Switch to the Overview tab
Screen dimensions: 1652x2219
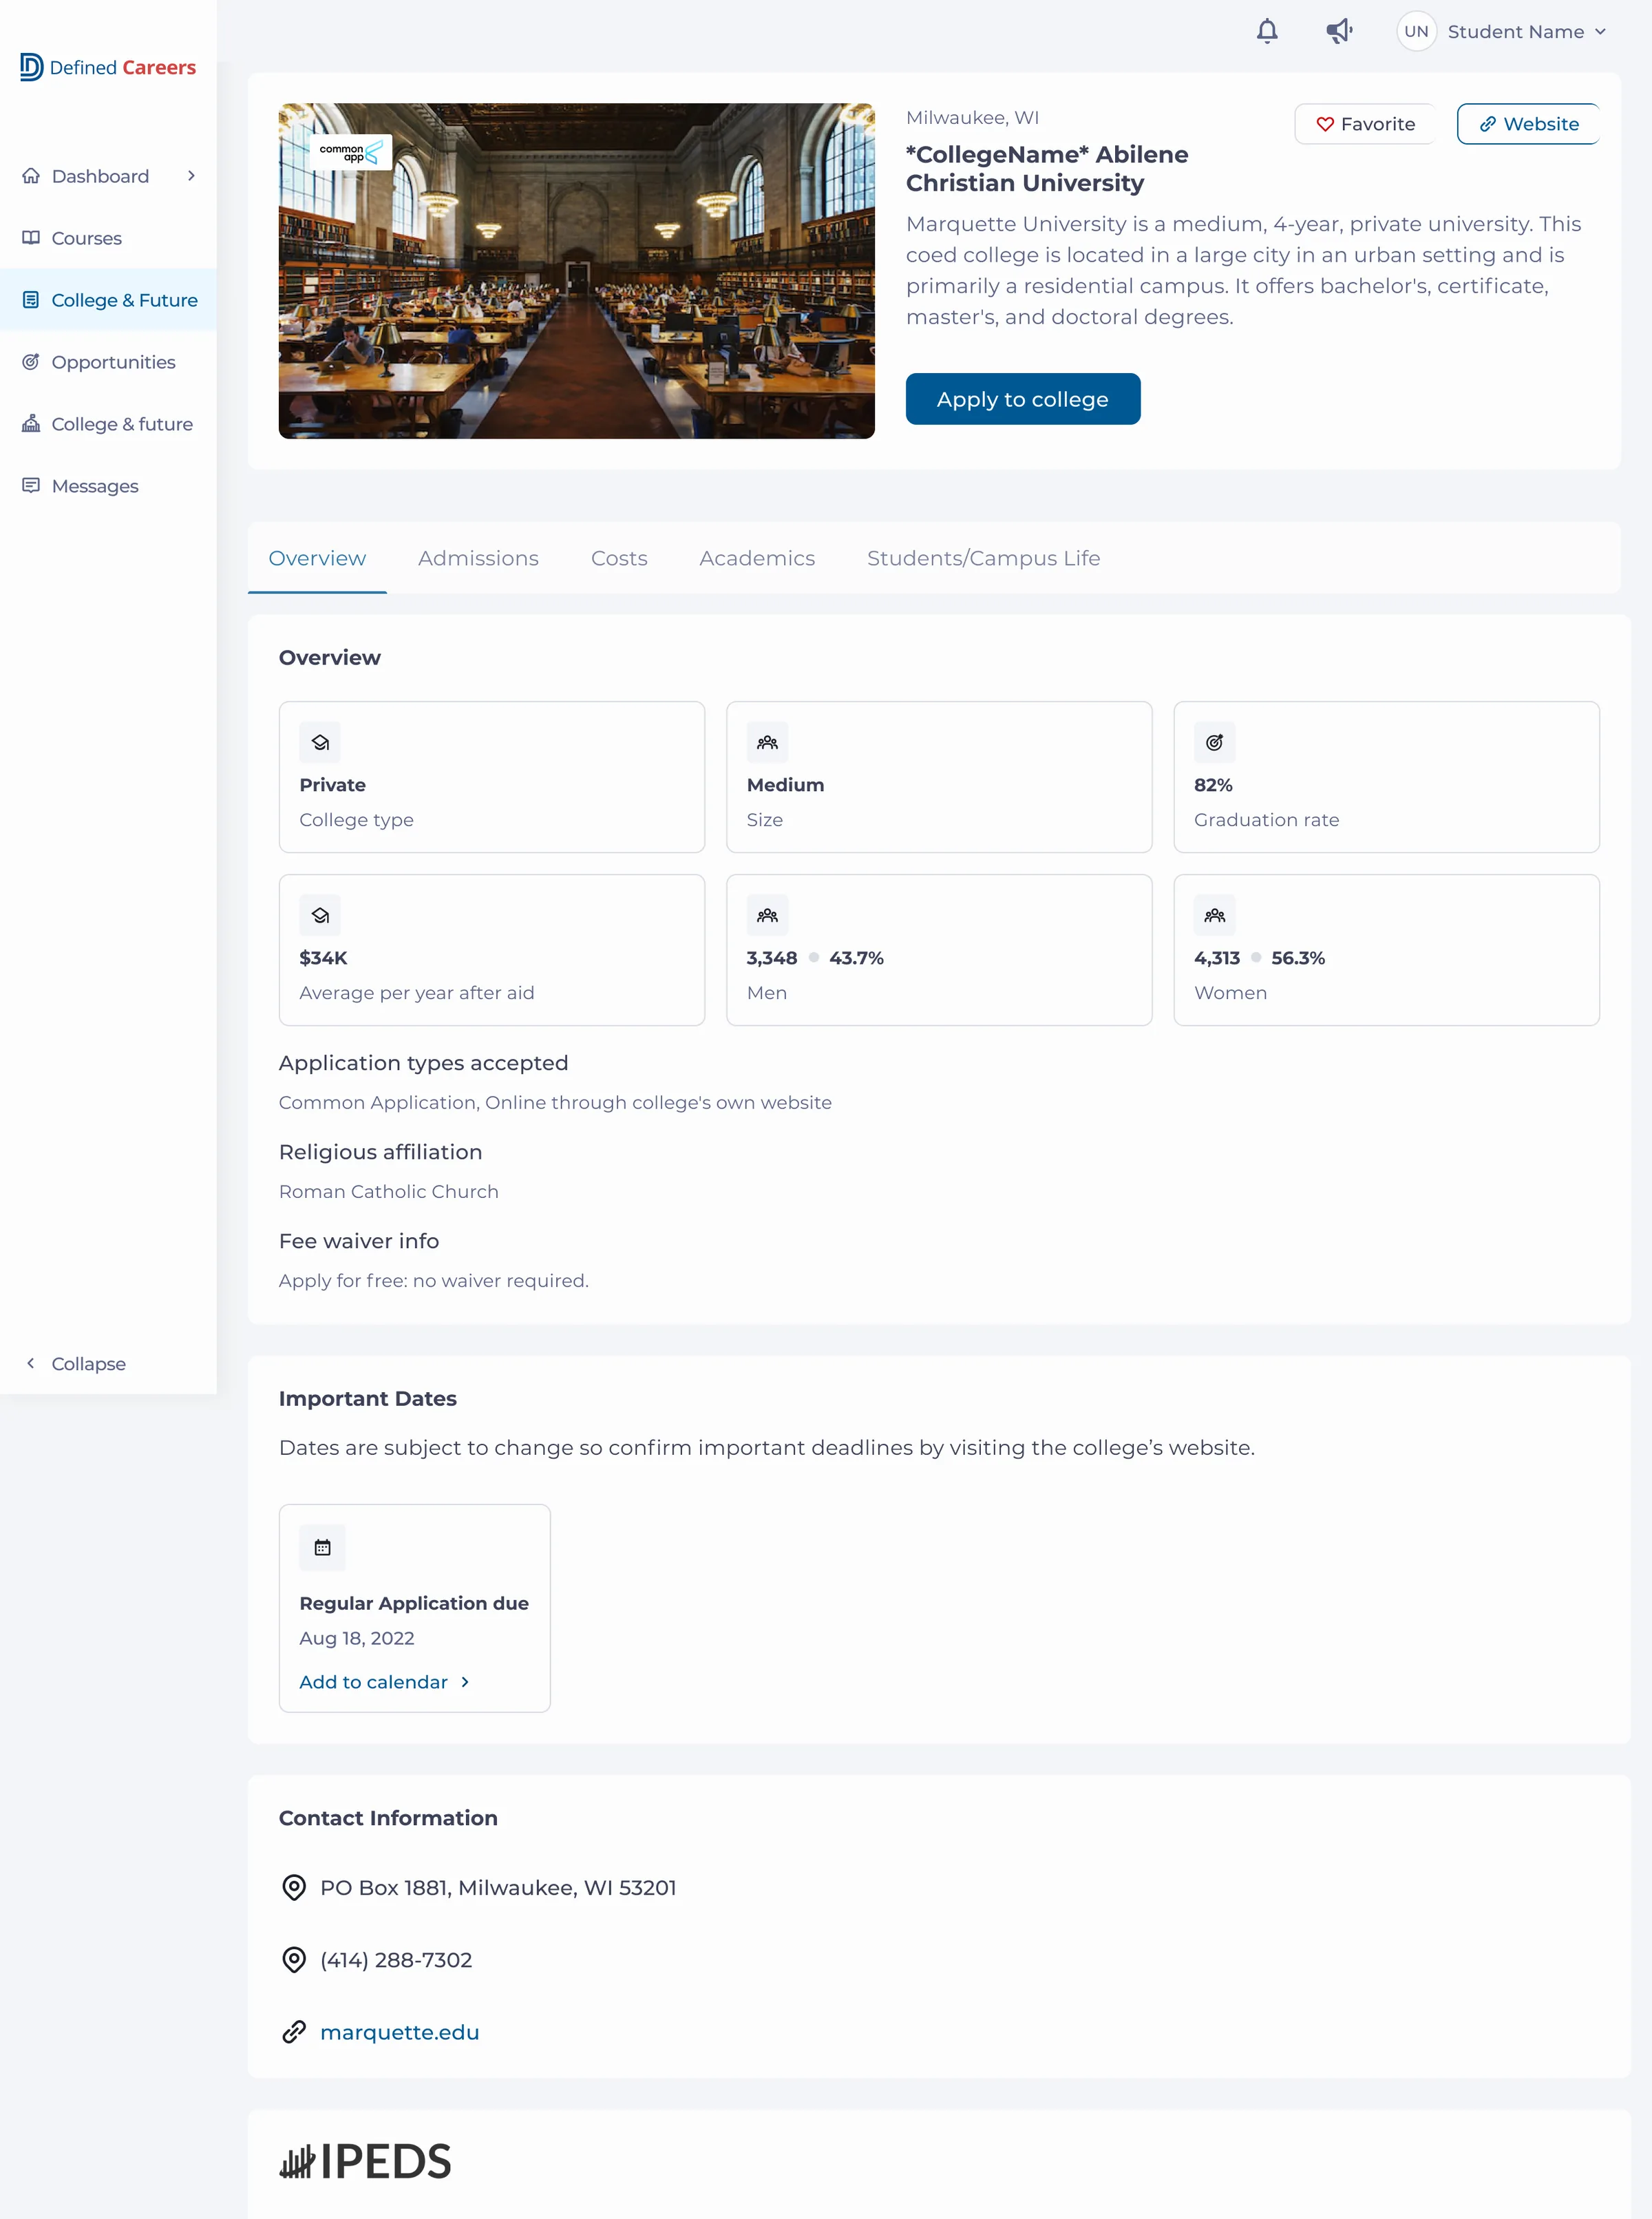point(317,558)
